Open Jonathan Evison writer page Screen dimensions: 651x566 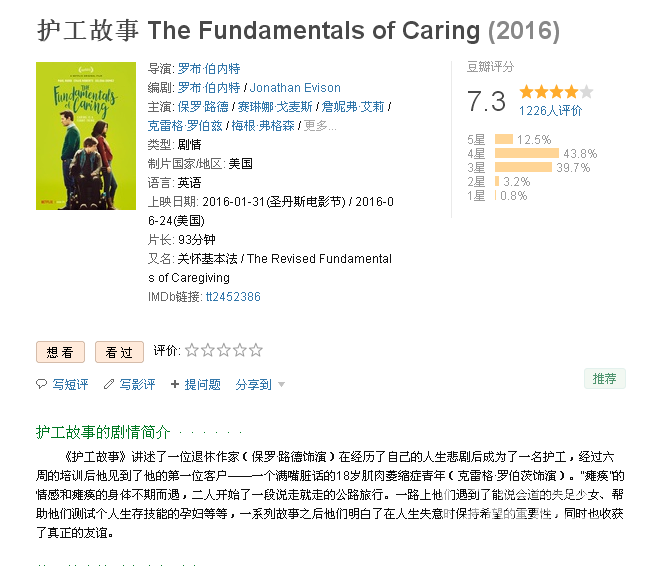pyautogui.click(x=295, y=88)
